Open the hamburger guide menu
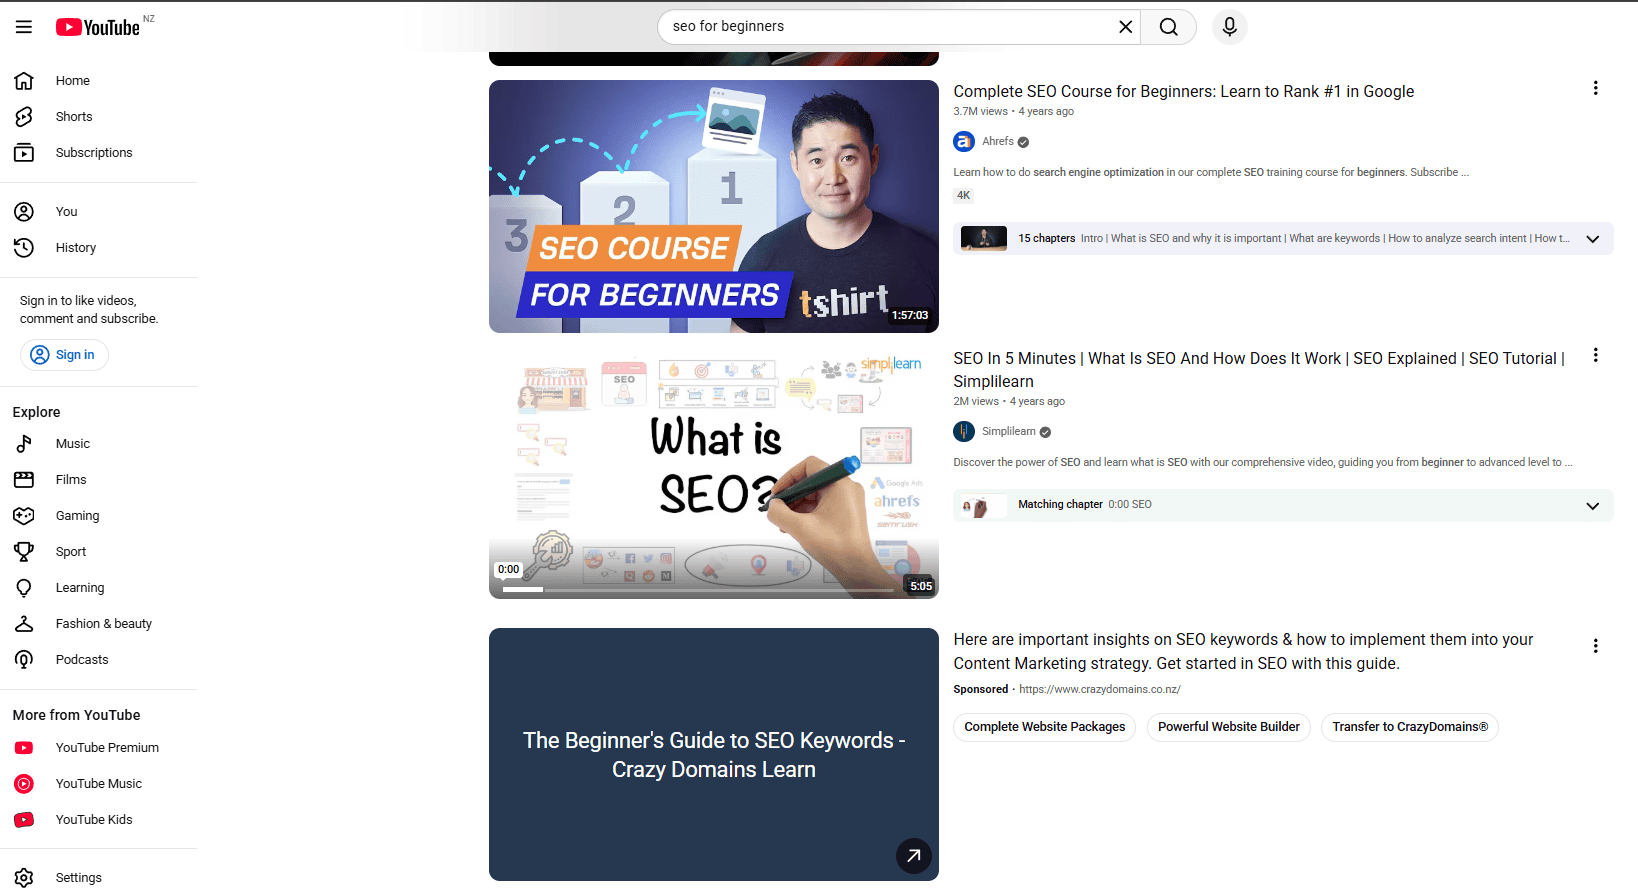Image resolution: width=1638 pixels, height=888 pixels. (24, 27)
